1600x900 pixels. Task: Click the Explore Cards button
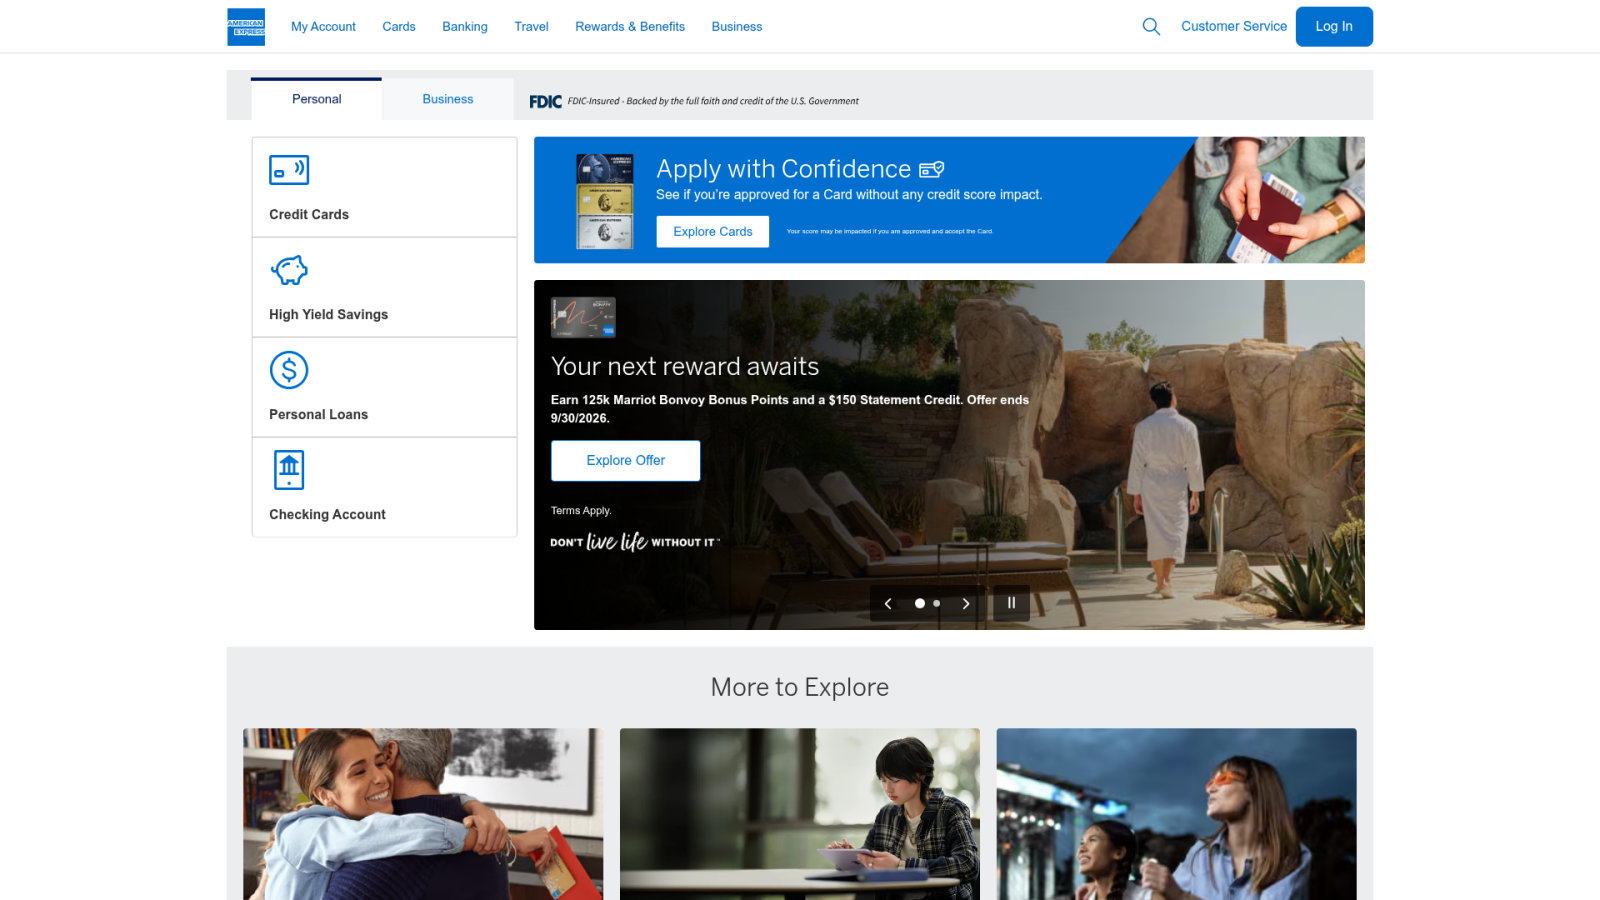(713, 231)
